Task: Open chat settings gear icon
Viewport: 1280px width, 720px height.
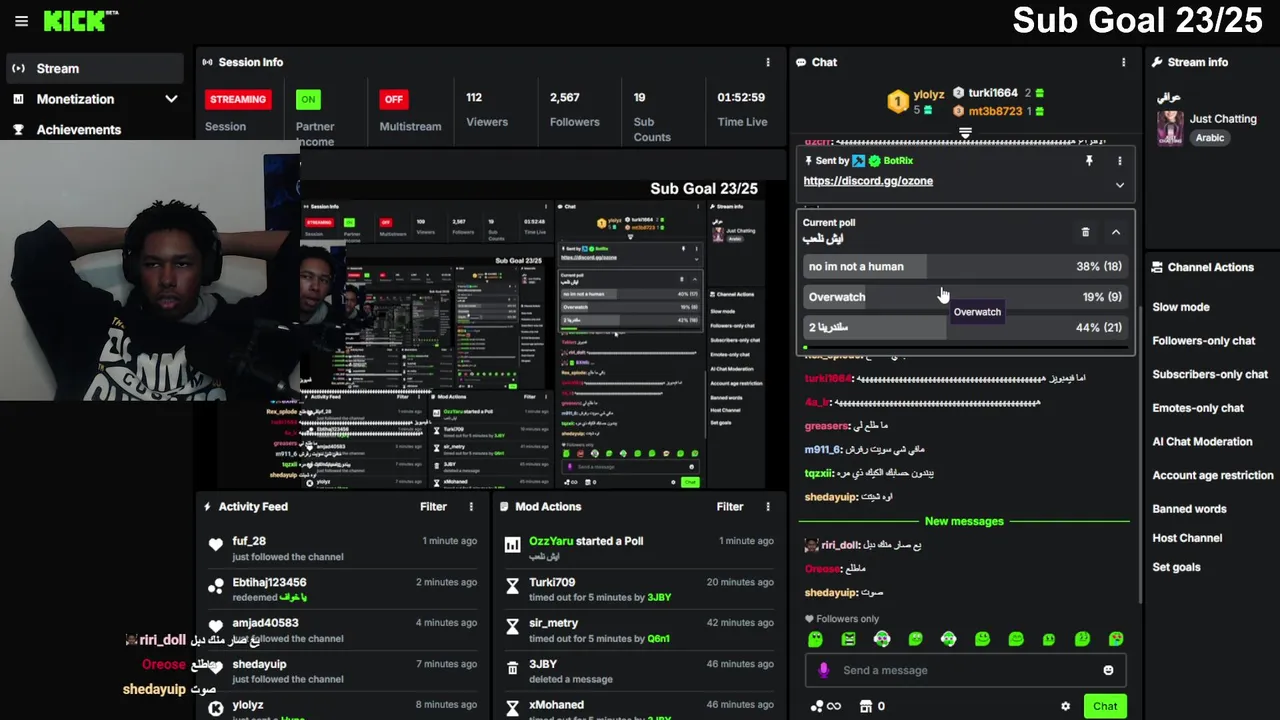Action: pos(1065,706)
